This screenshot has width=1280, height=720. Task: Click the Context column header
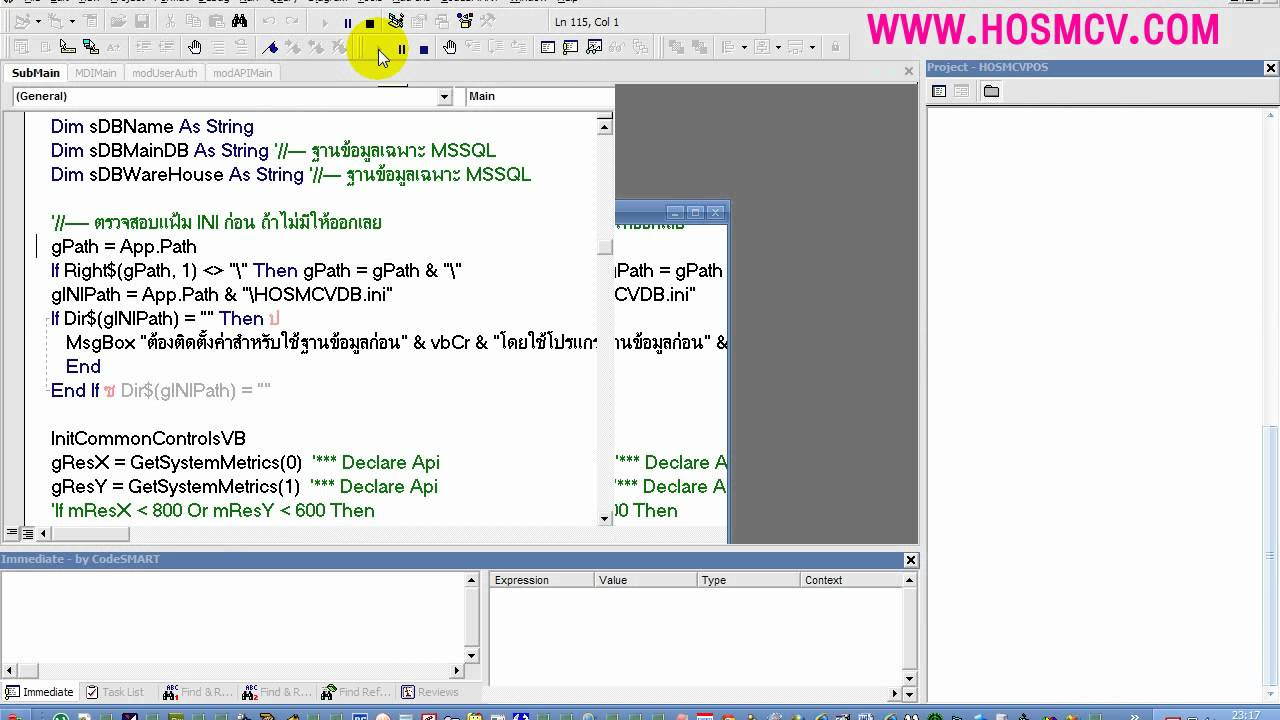click(x=851, y=580)
